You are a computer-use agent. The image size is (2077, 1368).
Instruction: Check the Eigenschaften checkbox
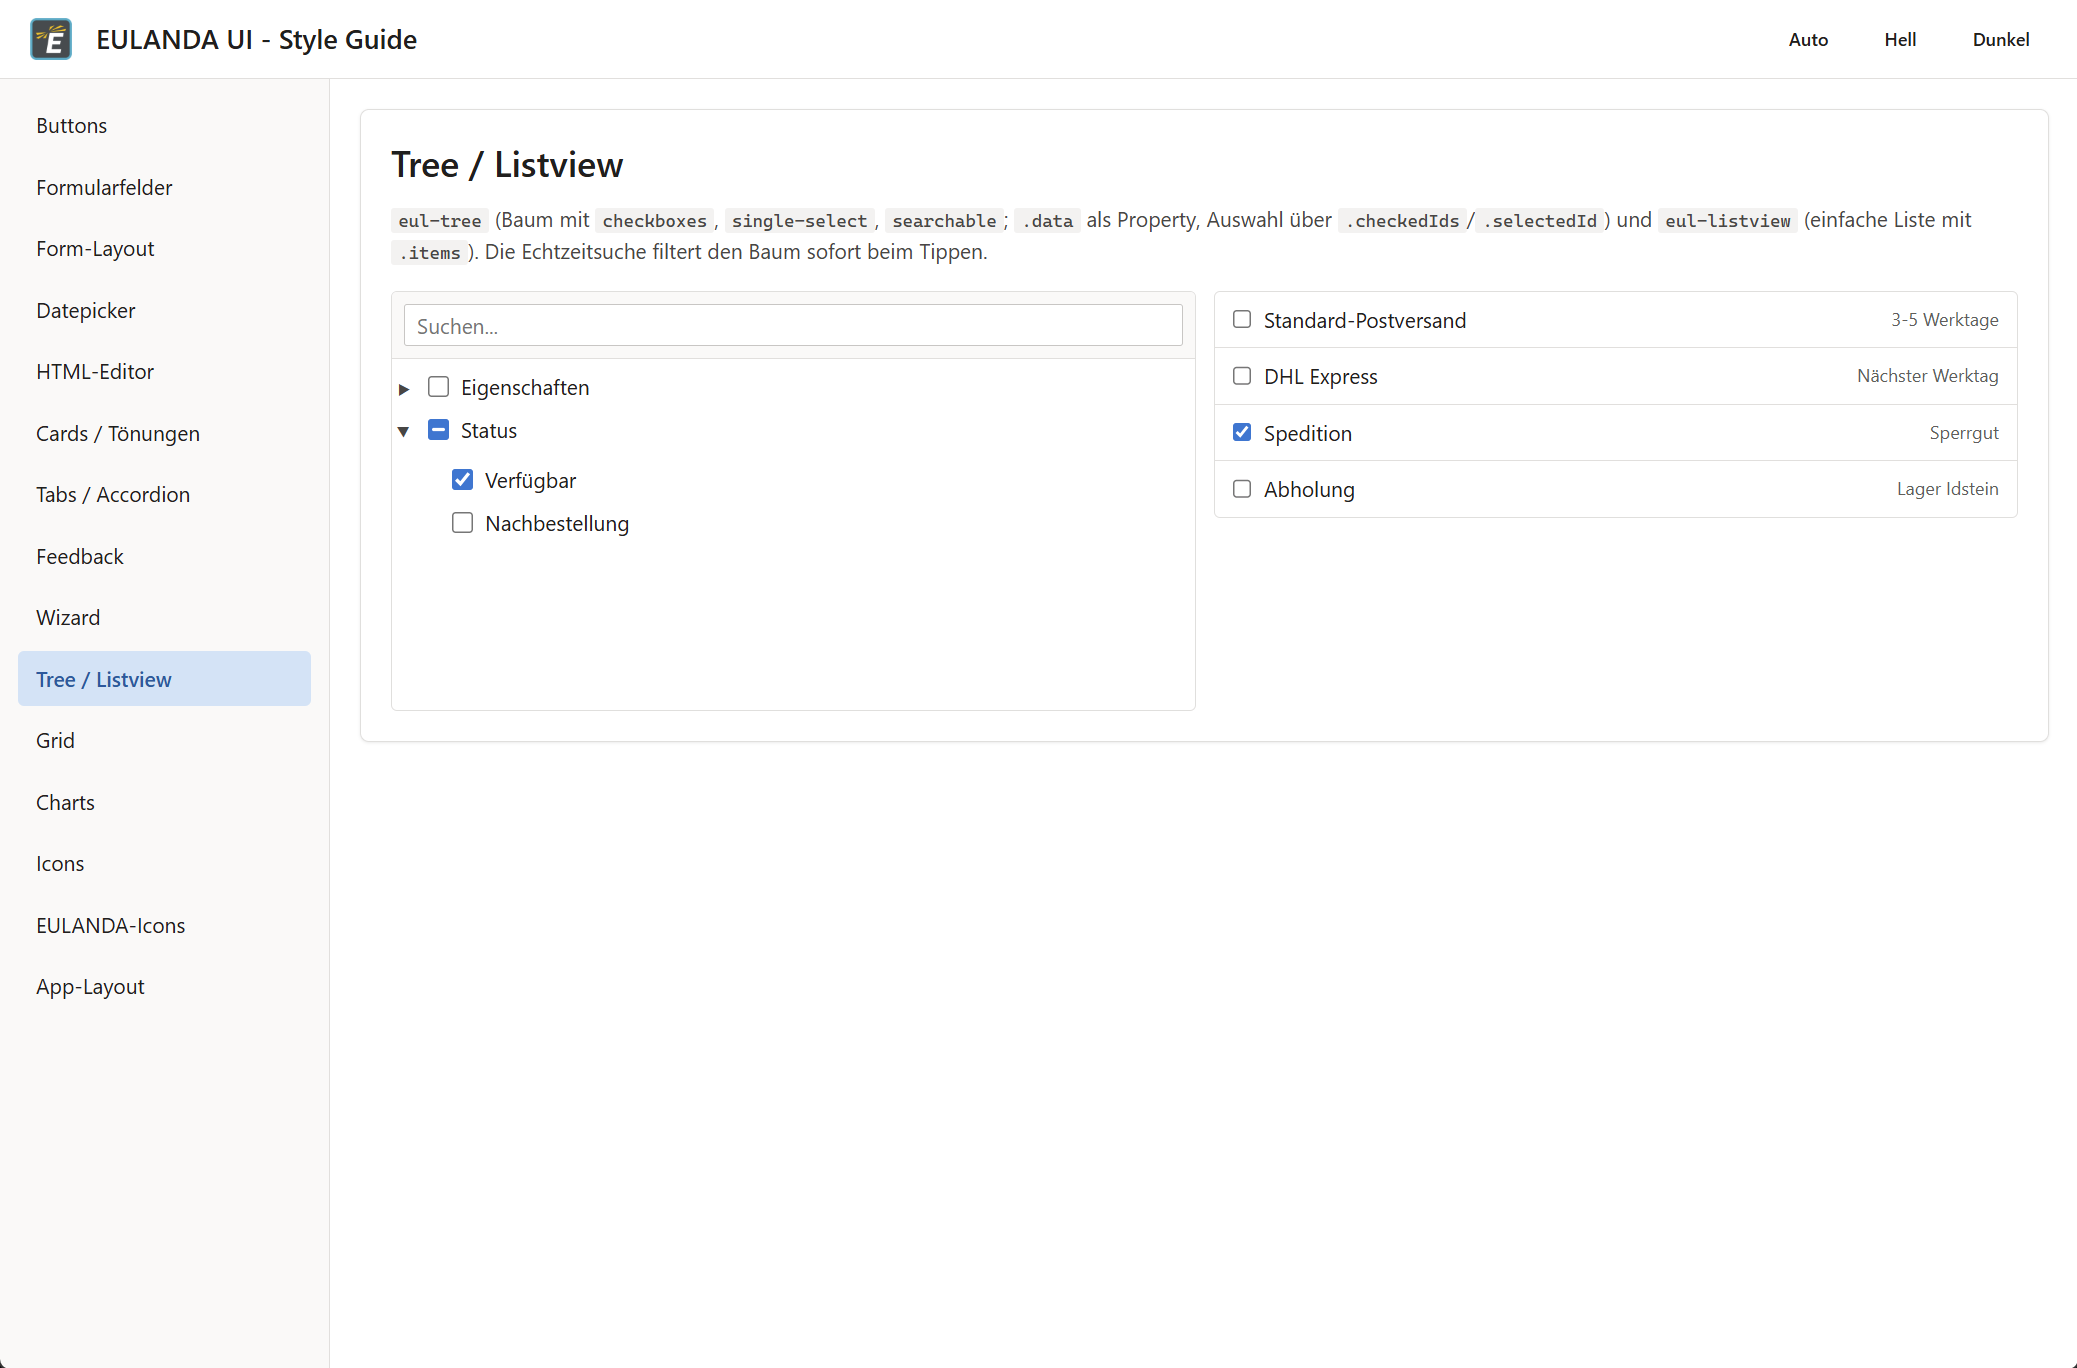point(438,387)
